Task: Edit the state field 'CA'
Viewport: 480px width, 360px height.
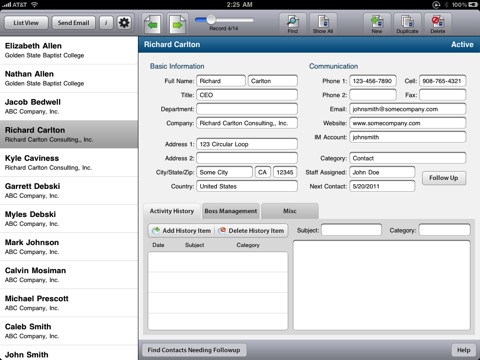Action: coord(263,172)
